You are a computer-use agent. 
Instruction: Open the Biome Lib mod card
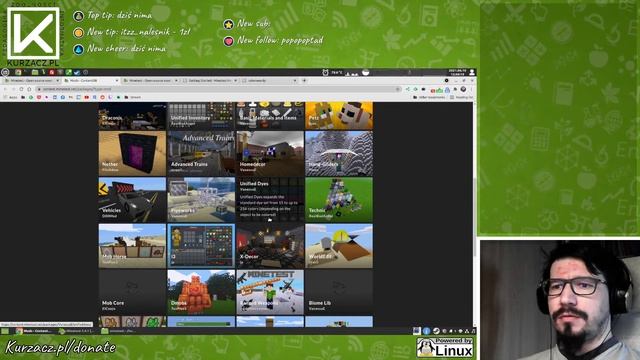(x=339, y=292)
